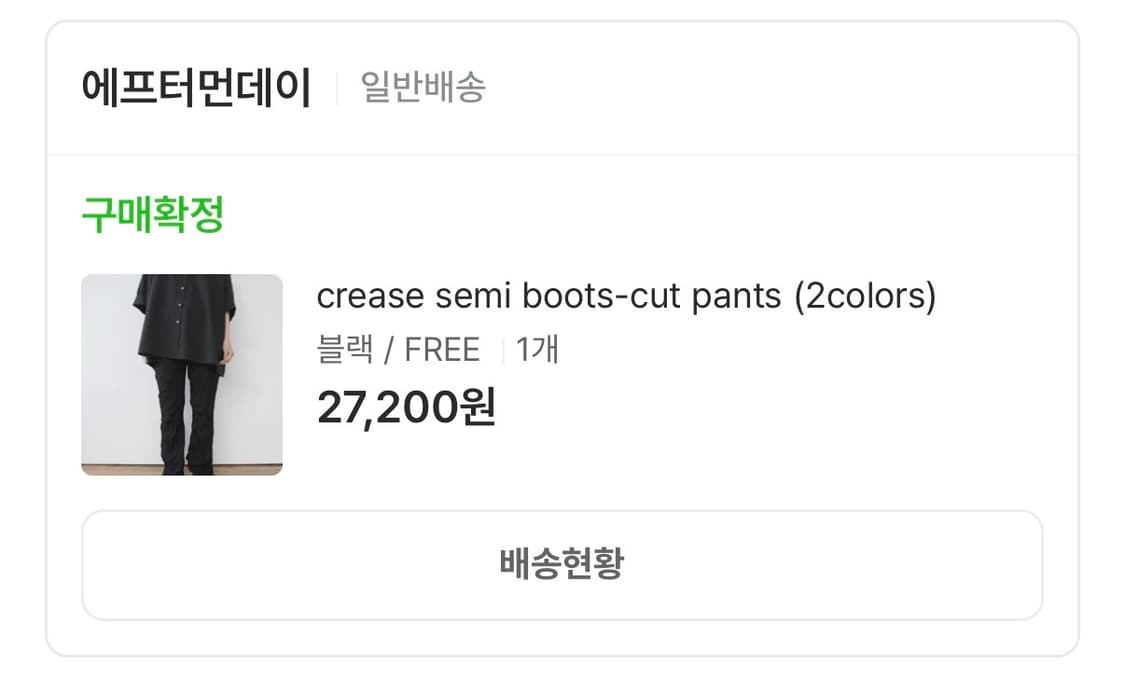This screenshot has width=1125, height=676.
Task: View the black pants image thumbnail
Action: coord(181,376)
